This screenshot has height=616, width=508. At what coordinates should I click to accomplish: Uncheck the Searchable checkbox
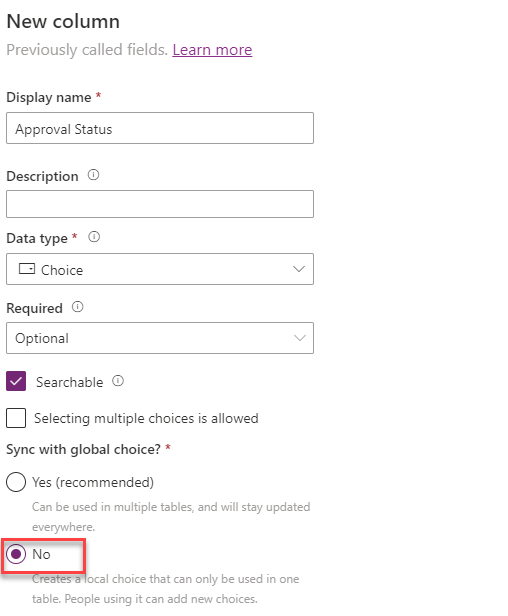[x=16, y=381]
